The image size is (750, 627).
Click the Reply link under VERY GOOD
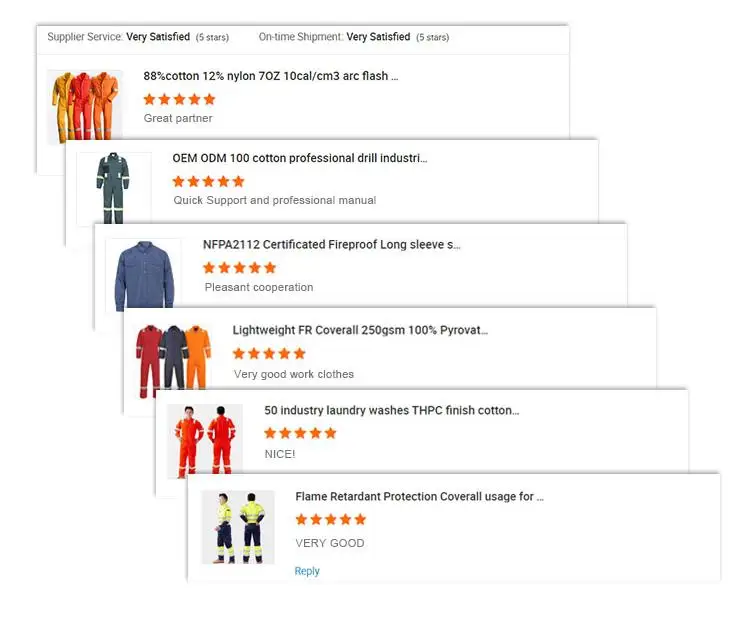[x=307, y=571]
